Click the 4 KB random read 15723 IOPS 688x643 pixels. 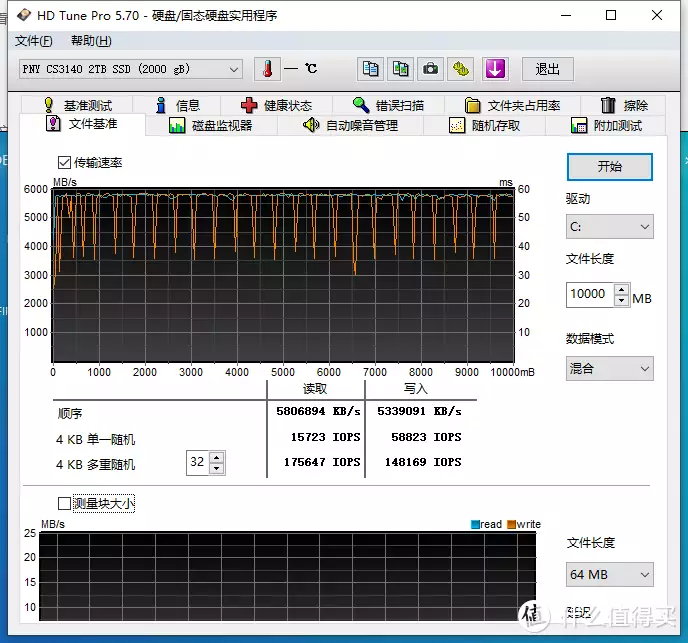click(326, 437)
